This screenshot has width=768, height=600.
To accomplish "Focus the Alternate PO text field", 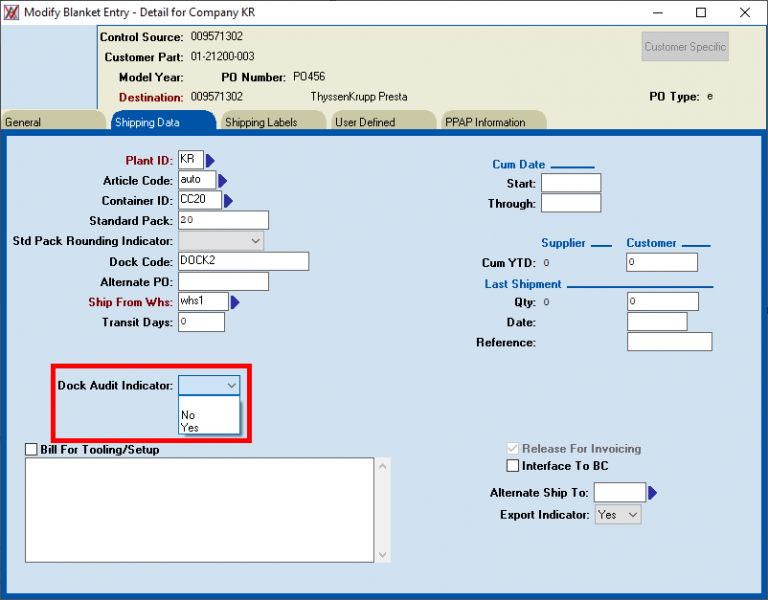I will point(223,282).
